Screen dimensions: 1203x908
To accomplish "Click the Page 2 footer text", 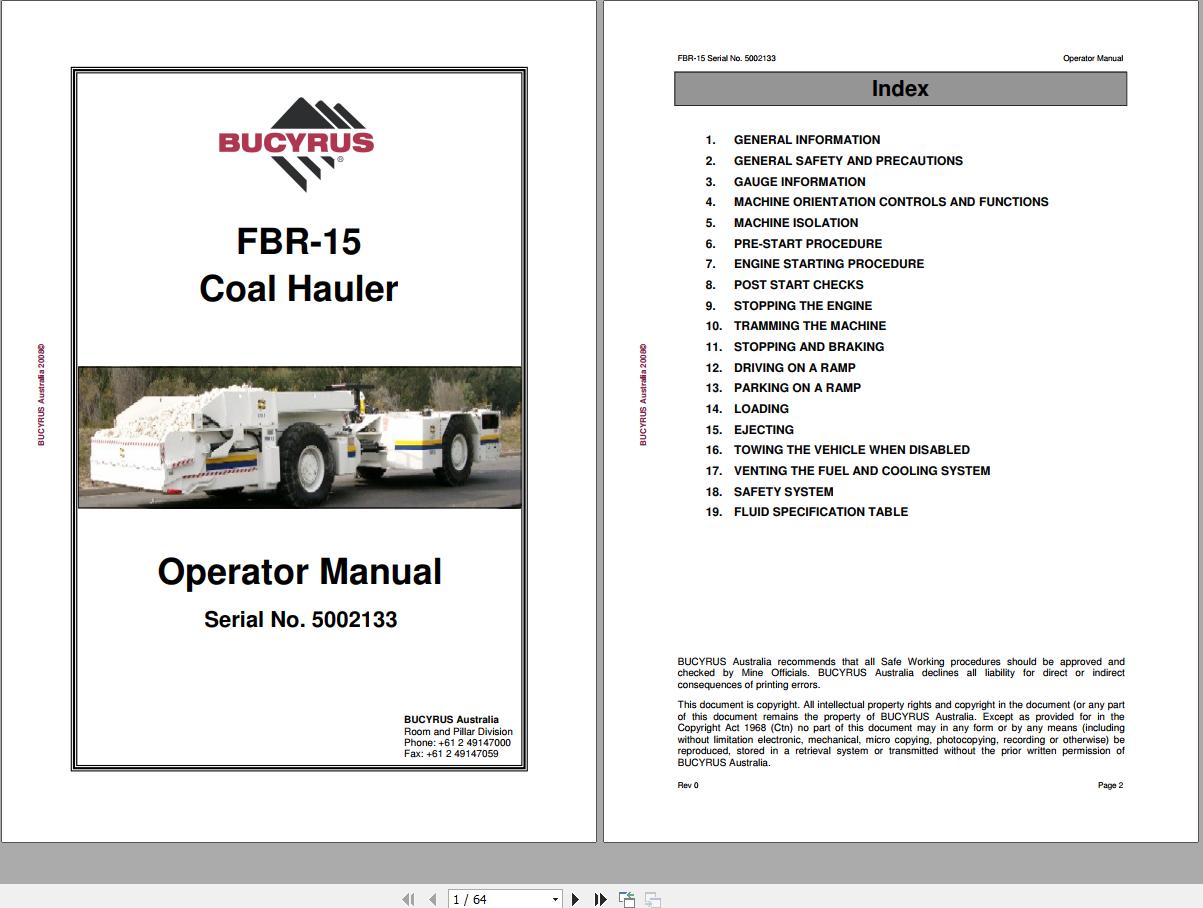I will coord(1111,785).
